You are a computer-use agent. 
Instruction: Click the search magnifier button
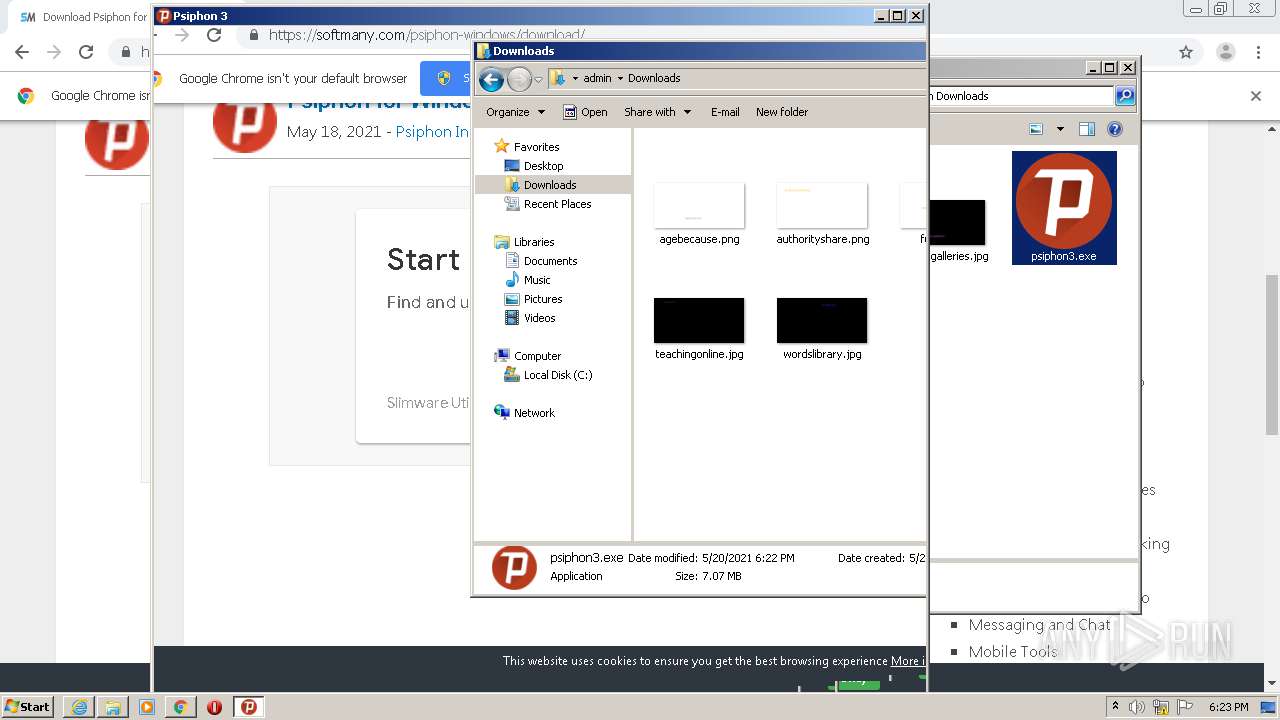click(1125, 96)
